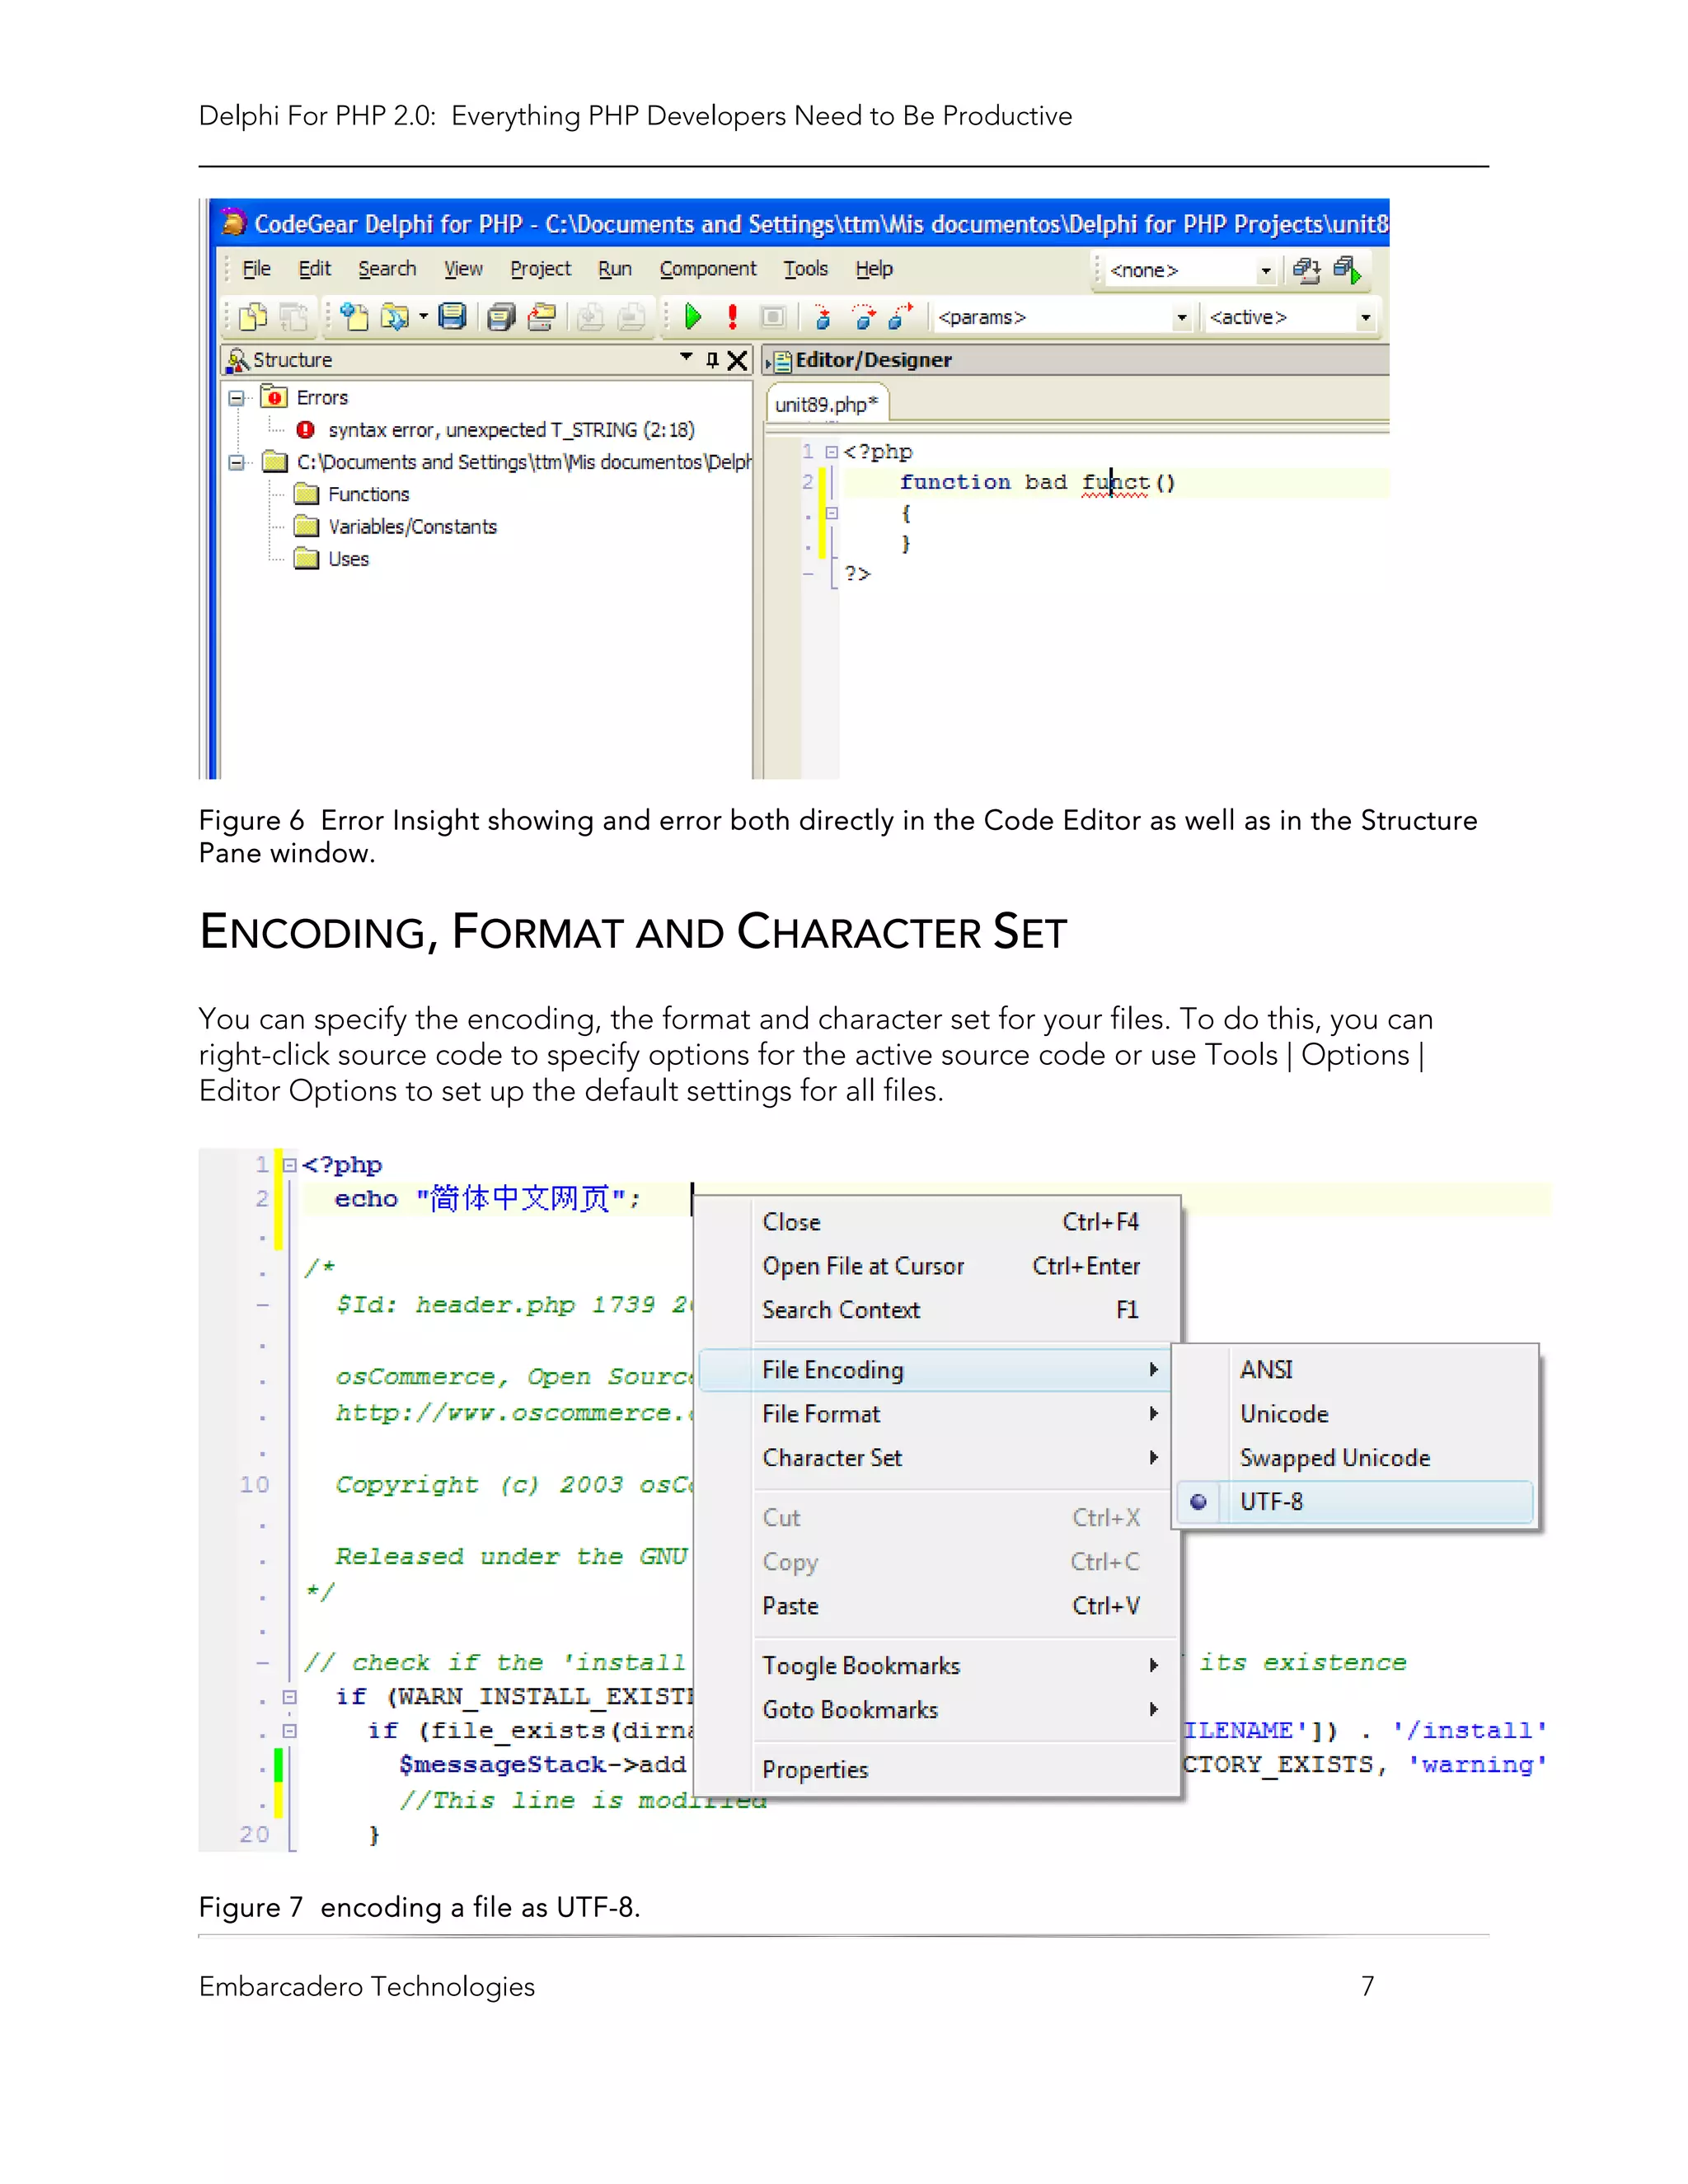The width and height of the screenshot is (1688, 2184).
Task: Select the syntax error, unexpected T_STRING row
Action: point(511,430)
